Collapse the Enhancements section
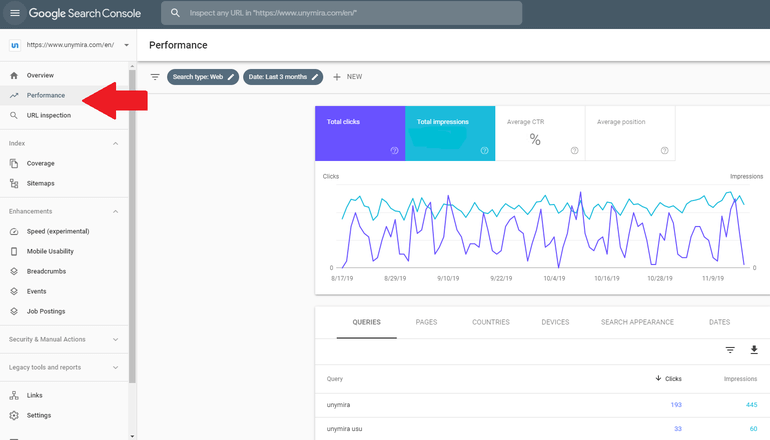770x440 pixels. pos(115,211)
